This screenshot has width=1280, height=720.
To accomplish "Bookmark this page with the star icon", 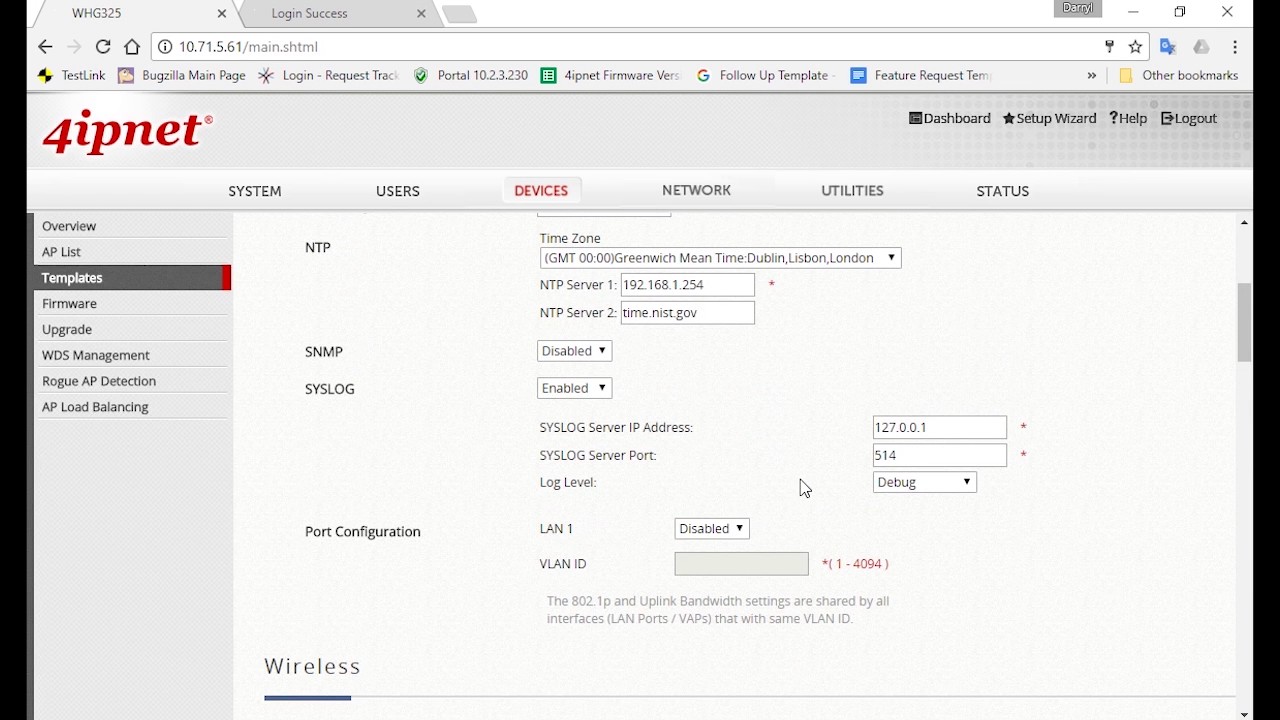I will tap(1135, 47).
